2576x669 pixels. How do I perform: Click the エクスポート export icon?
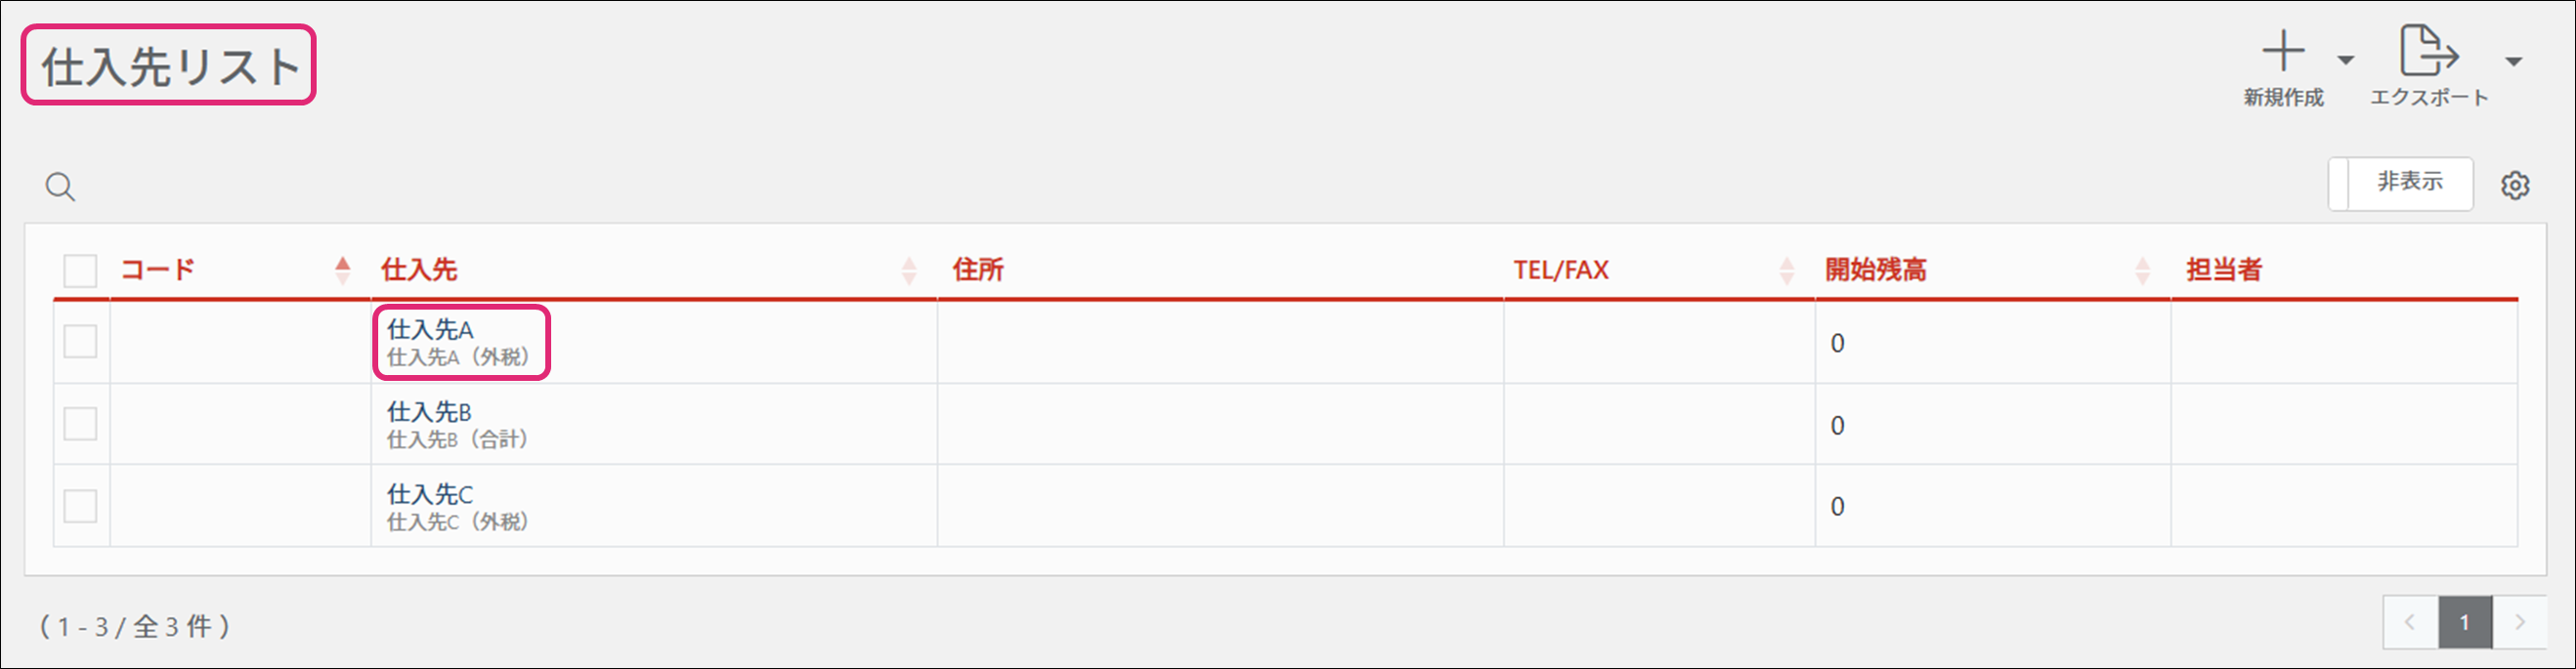coord(2428,51)
